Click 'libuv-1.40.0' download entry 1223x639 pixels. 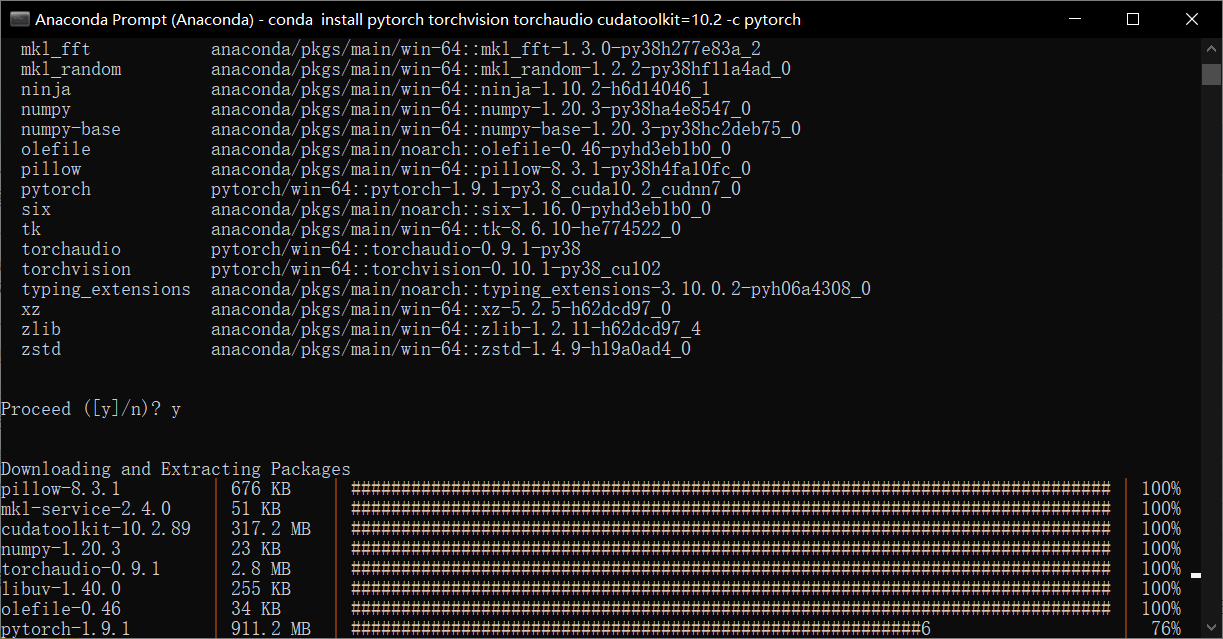coord(61,589)
